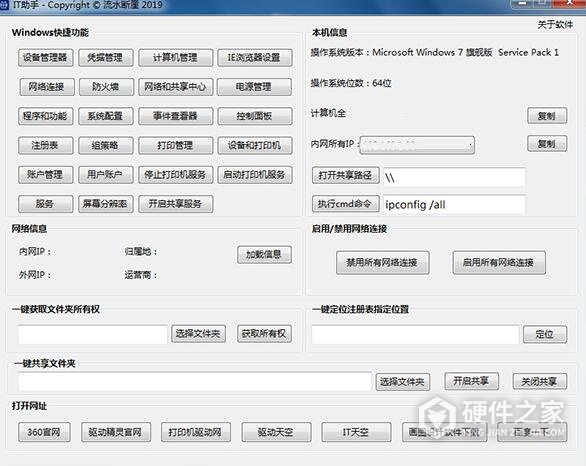Focus the share path field containing \\
Viewport: 586px width, 466px height.
pos(454,177)
